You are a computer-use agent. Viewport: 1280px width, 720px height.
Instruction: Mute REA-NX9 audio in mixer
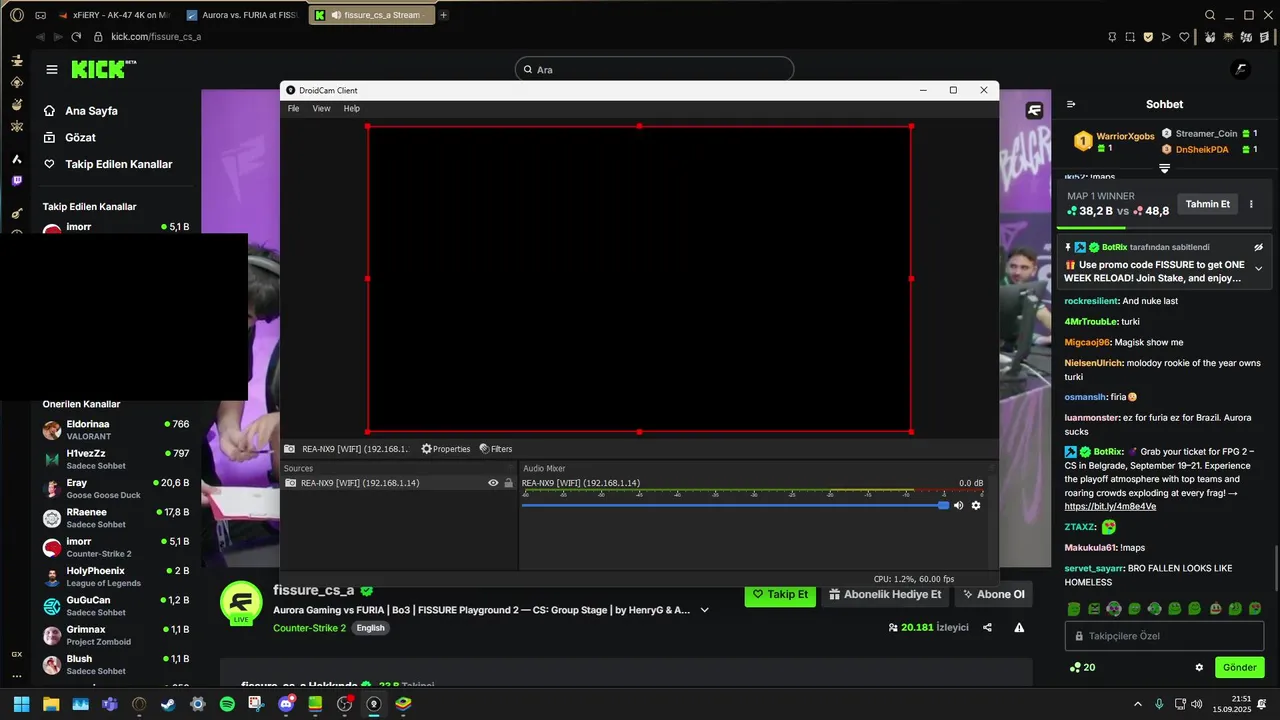958,505
